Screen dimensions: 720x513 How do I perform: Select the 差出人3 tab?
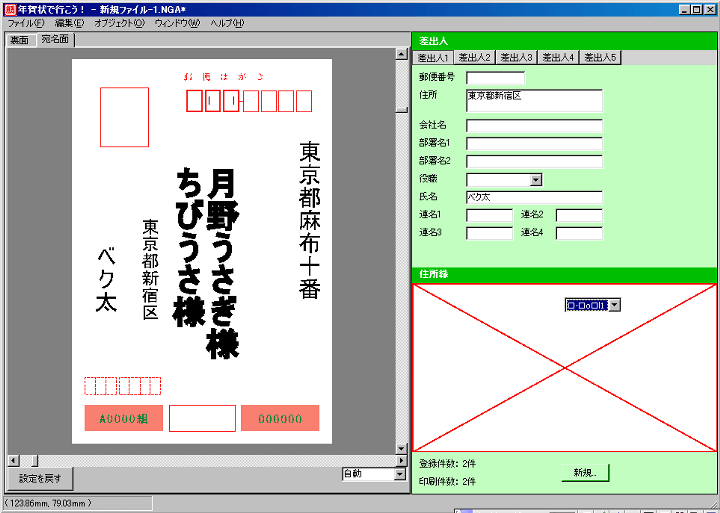tap(516, 57)
